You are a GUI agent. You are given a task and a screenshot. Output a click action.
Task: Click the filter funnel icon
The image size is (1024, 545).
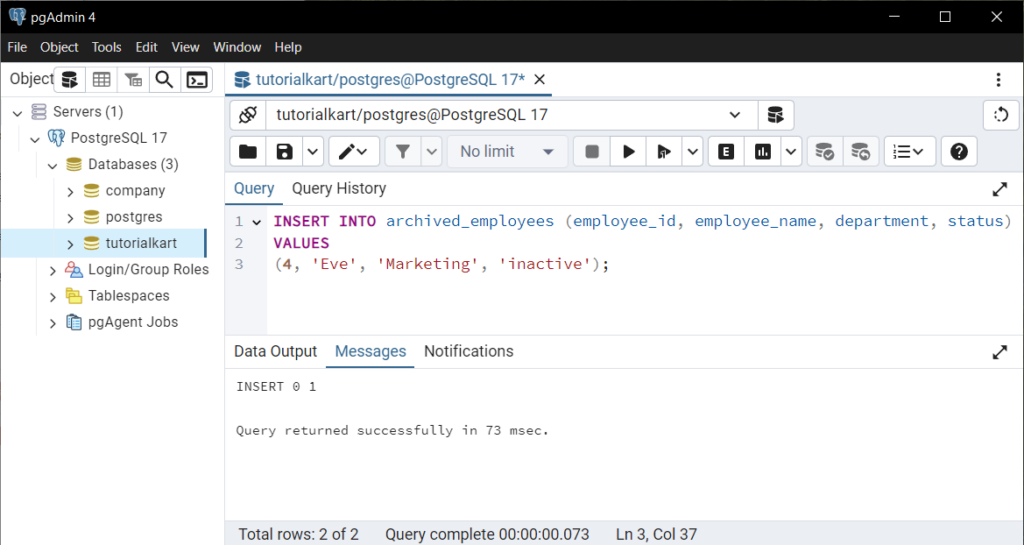coord(403,152)
